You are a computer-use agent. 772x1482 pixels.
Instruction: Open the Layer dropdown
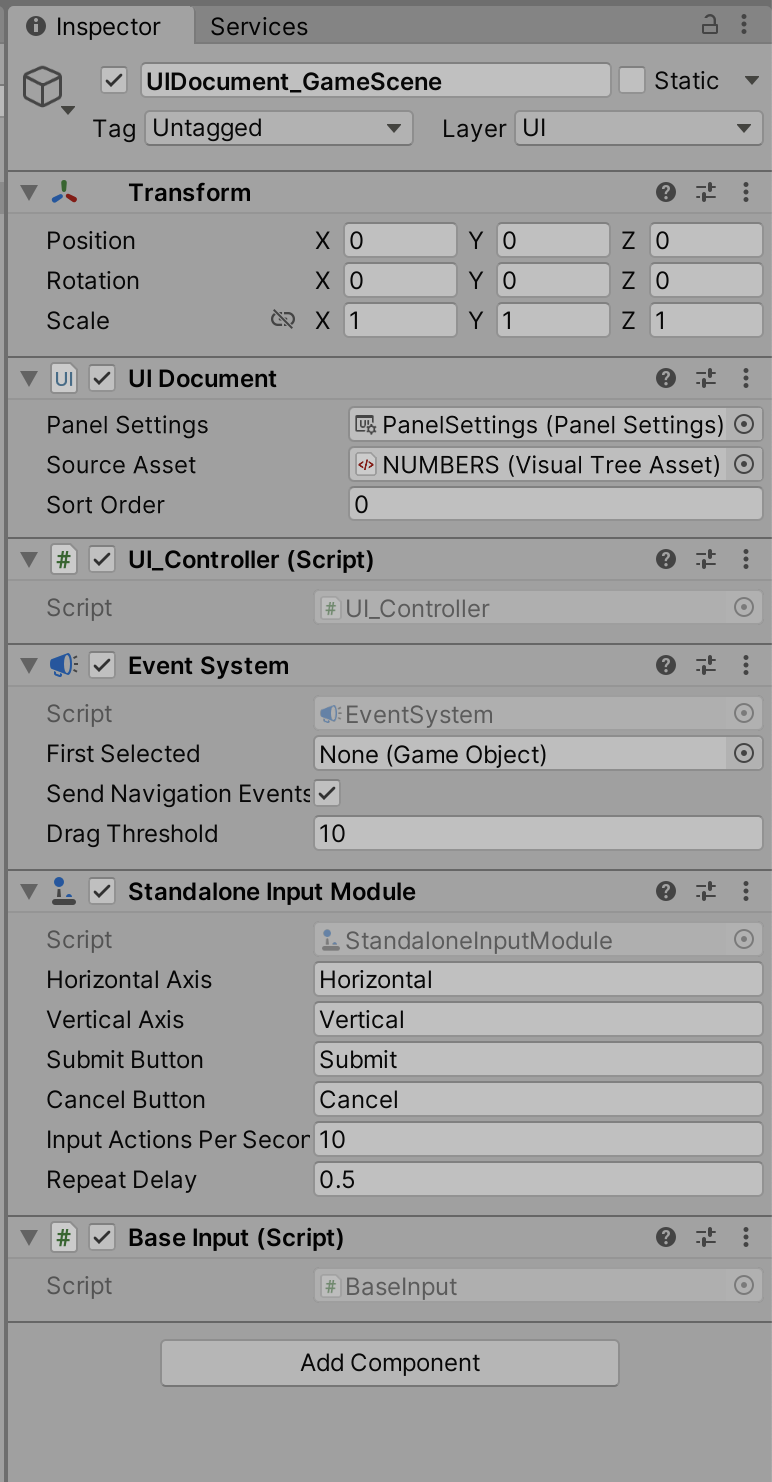[638, 128]
